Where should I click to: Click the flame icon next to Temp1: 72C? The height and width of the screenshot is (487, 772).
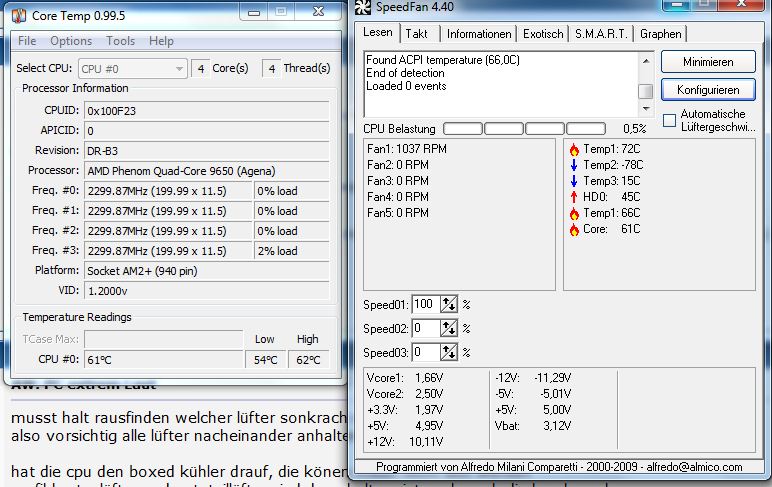coord(574,149)
